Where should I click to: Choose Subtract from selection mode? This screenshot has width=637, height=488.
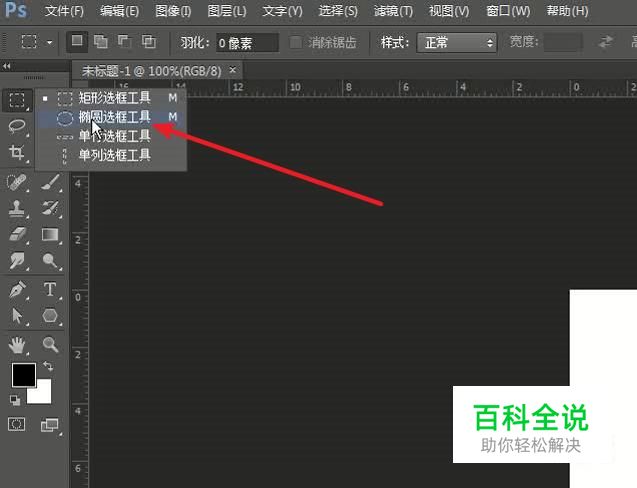(x=125, y=41)
